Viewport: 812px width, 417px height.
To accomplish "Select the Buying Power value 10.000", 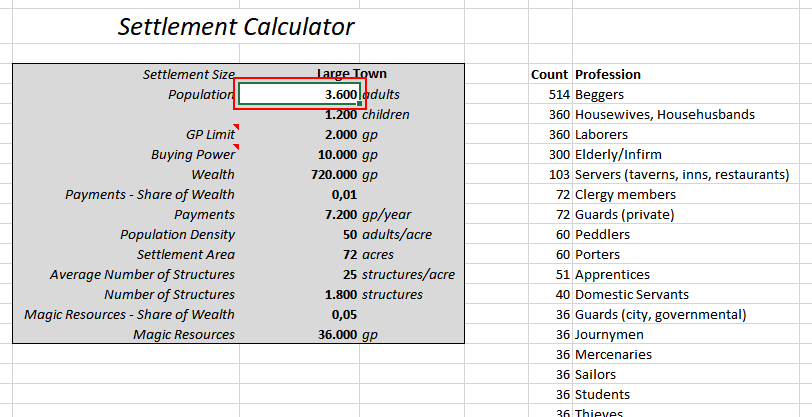I will 300,154.
